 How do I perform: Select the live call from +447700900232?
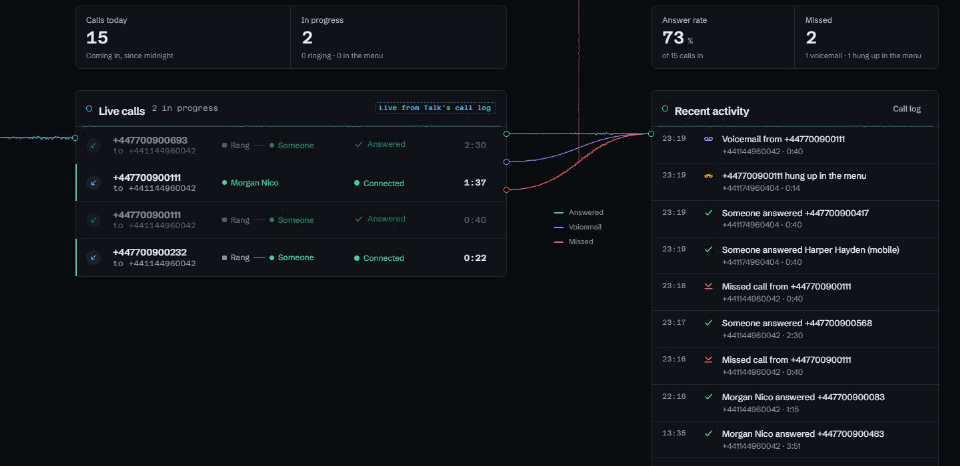(x=291, y=257)
